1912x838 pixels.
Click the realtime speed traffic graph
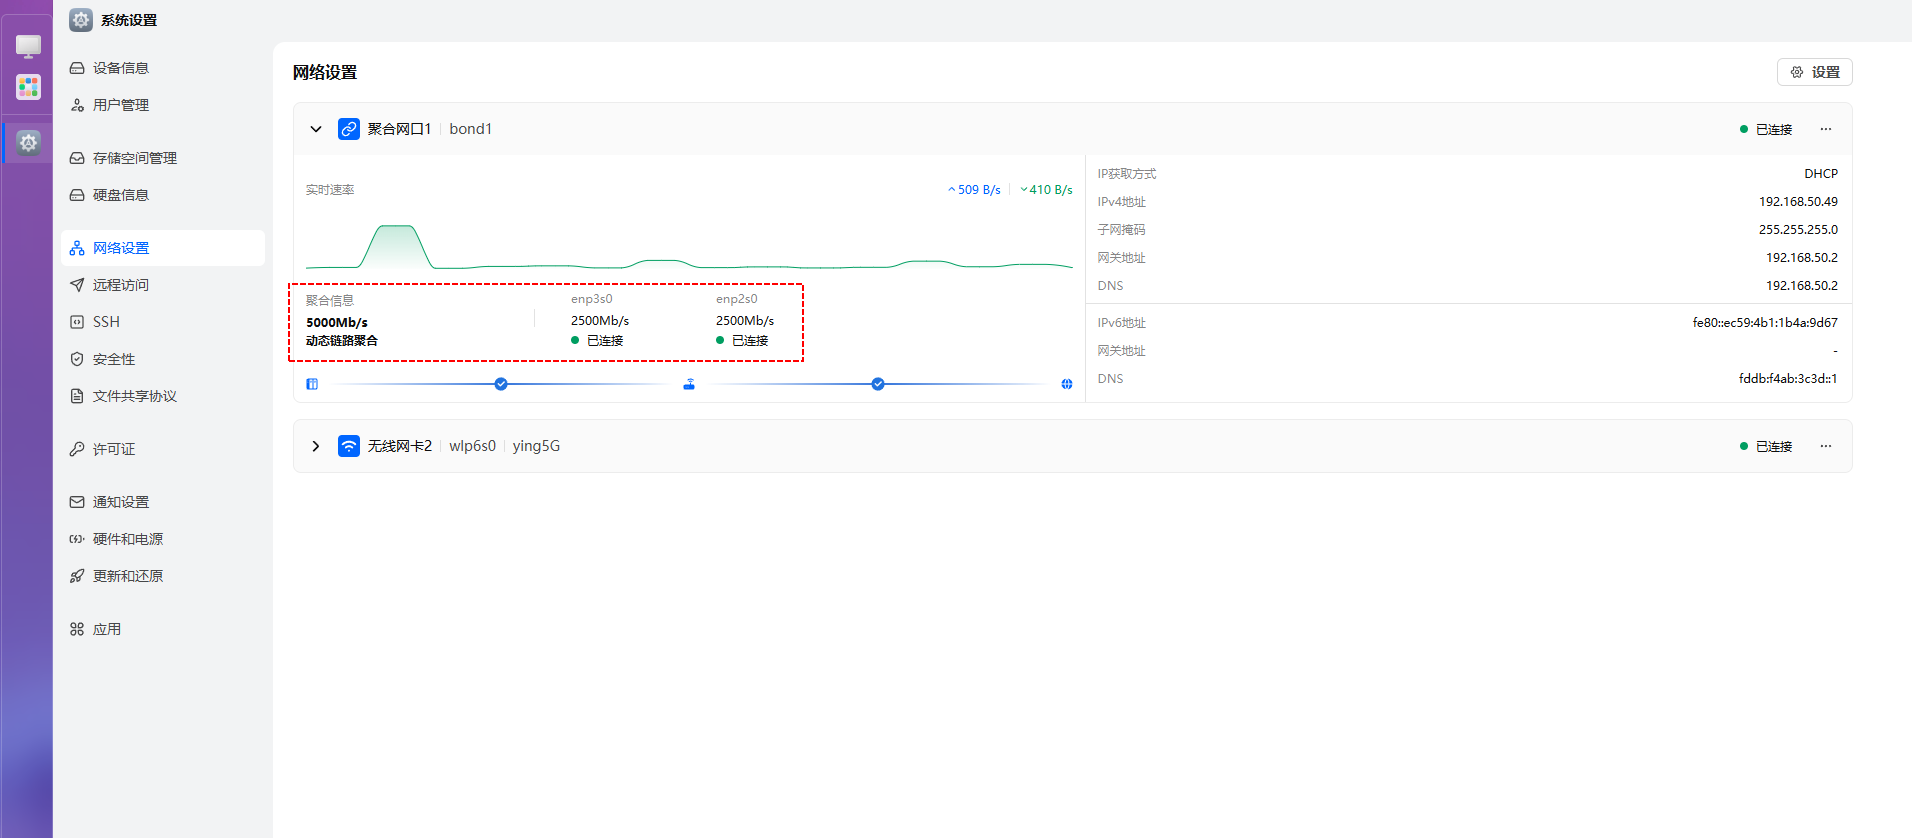coord(689,246)
